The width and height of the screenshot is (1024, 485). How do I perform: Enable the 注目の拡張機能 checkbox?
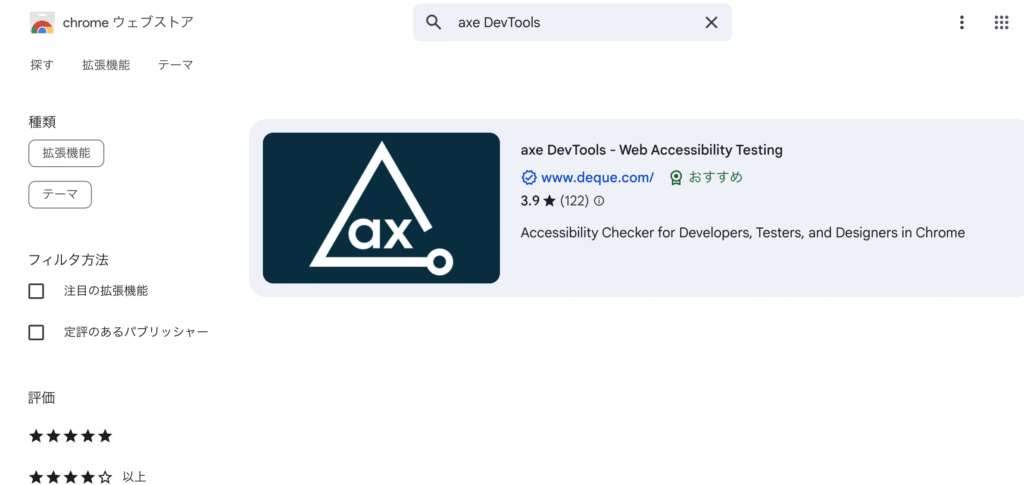pyautogui.click(x=37, y=291)
